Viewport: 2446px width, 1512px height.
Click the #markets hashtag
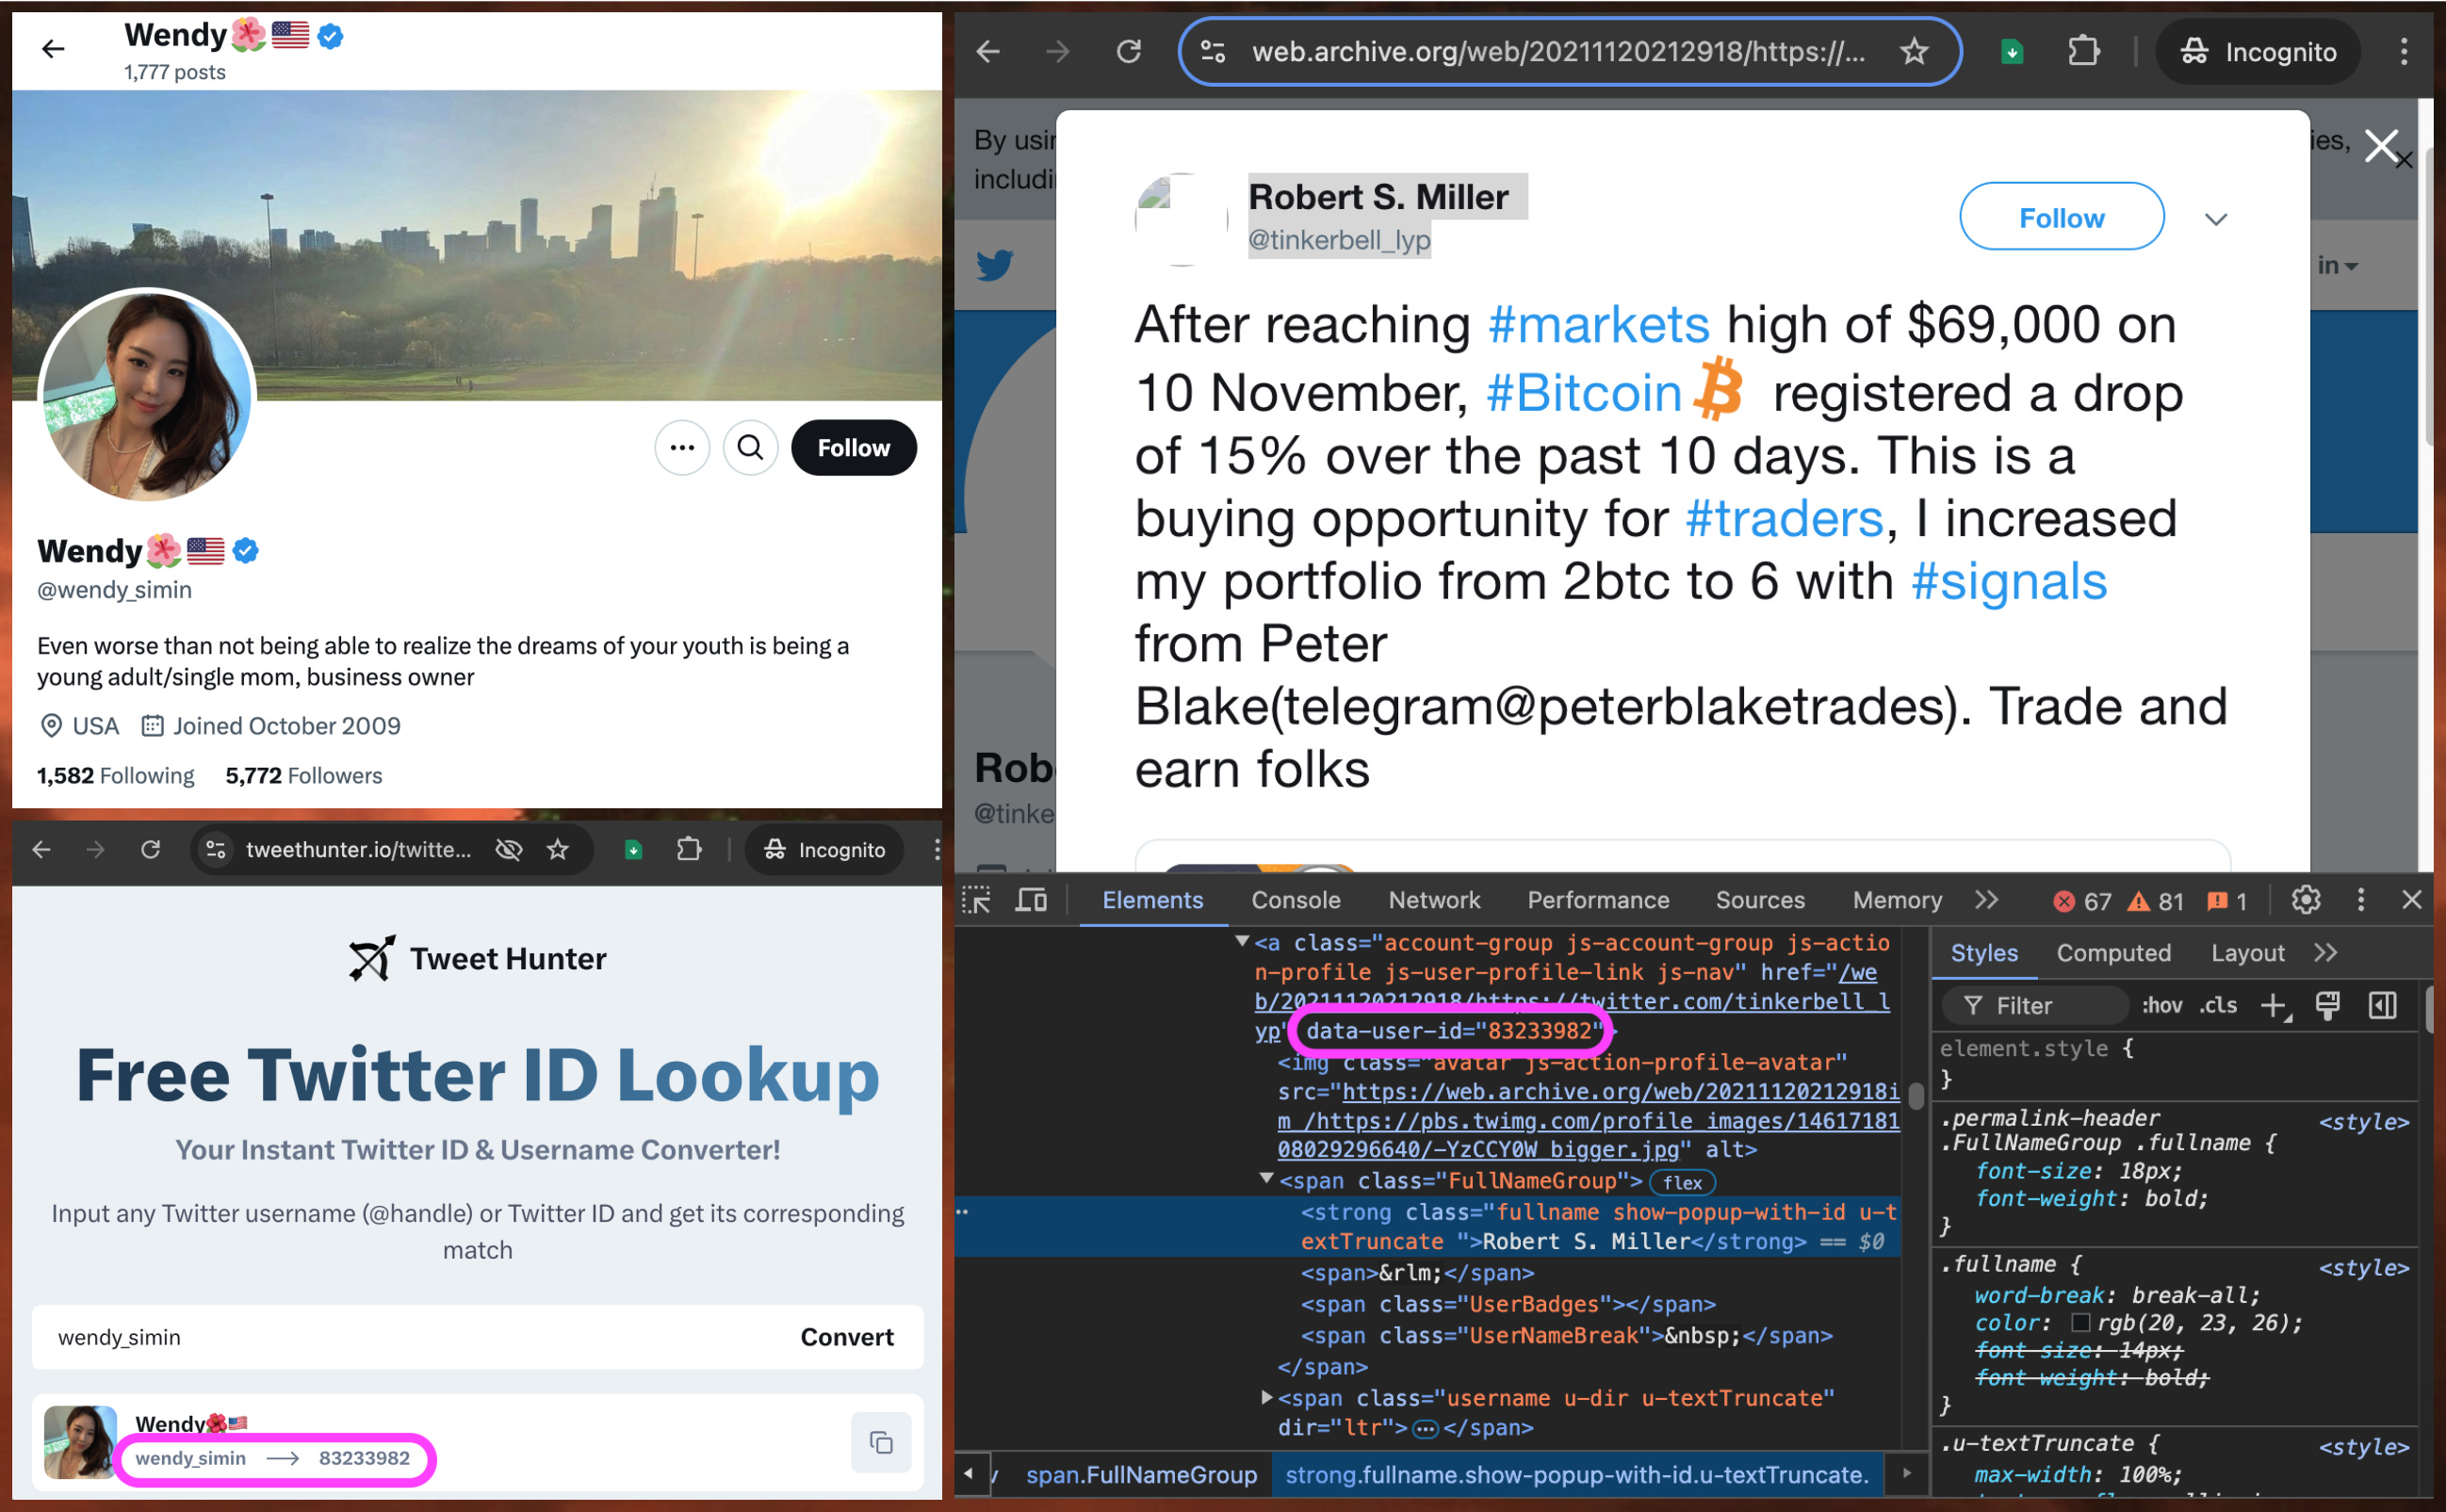coord(1598,325)
